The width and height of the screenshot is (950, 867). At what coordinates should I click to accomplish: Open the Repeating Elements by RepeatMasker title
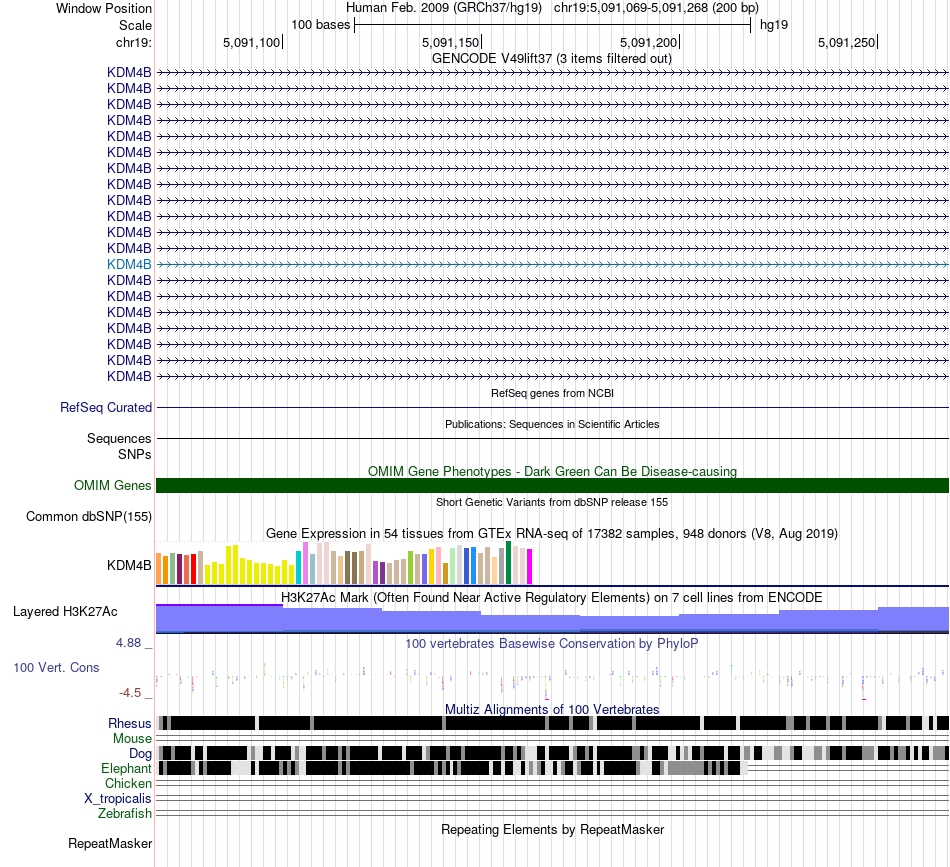click(552, 829)
